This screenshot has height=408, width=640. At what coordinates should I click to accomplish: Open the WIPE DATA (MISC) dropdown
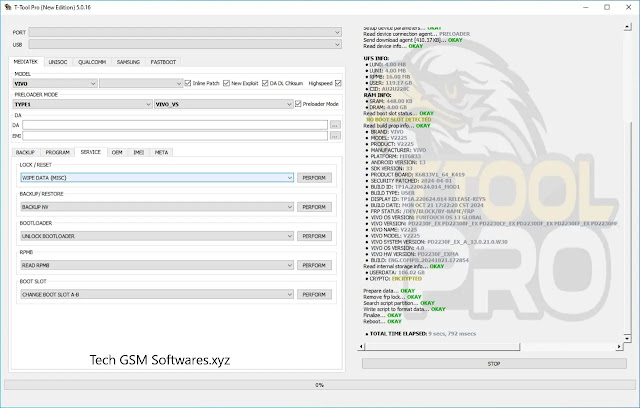157,178
